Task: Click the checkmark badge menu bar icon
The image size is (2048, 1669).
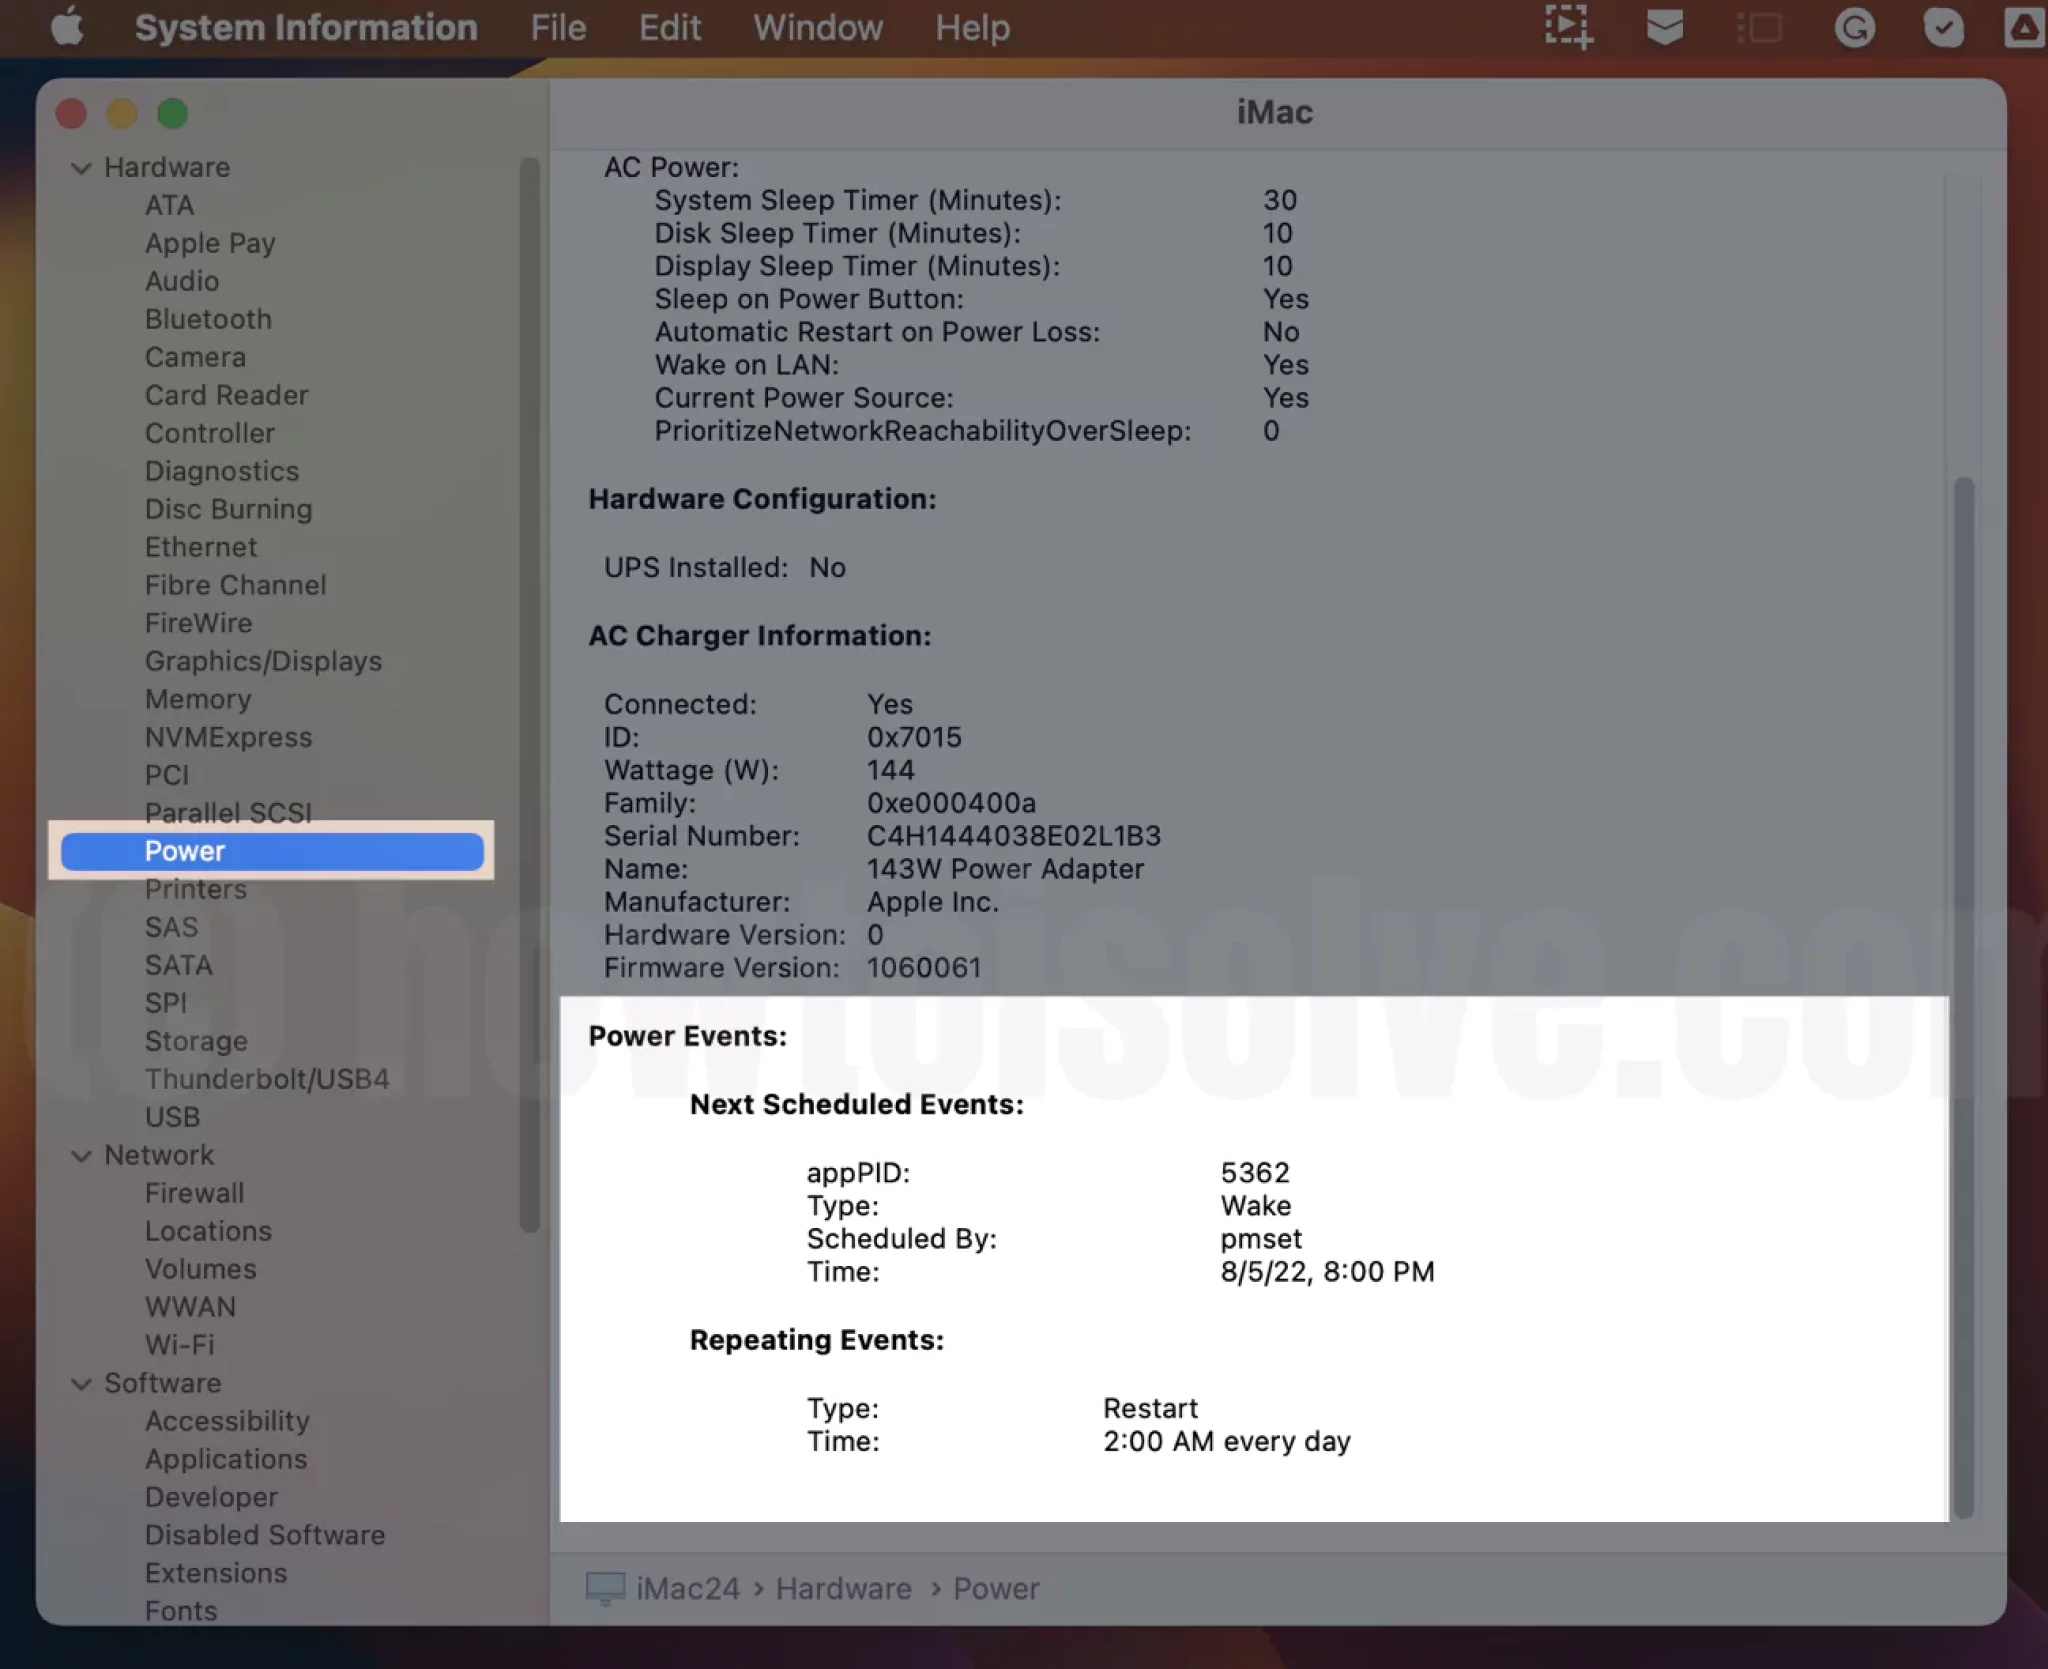Action: 1943,27
